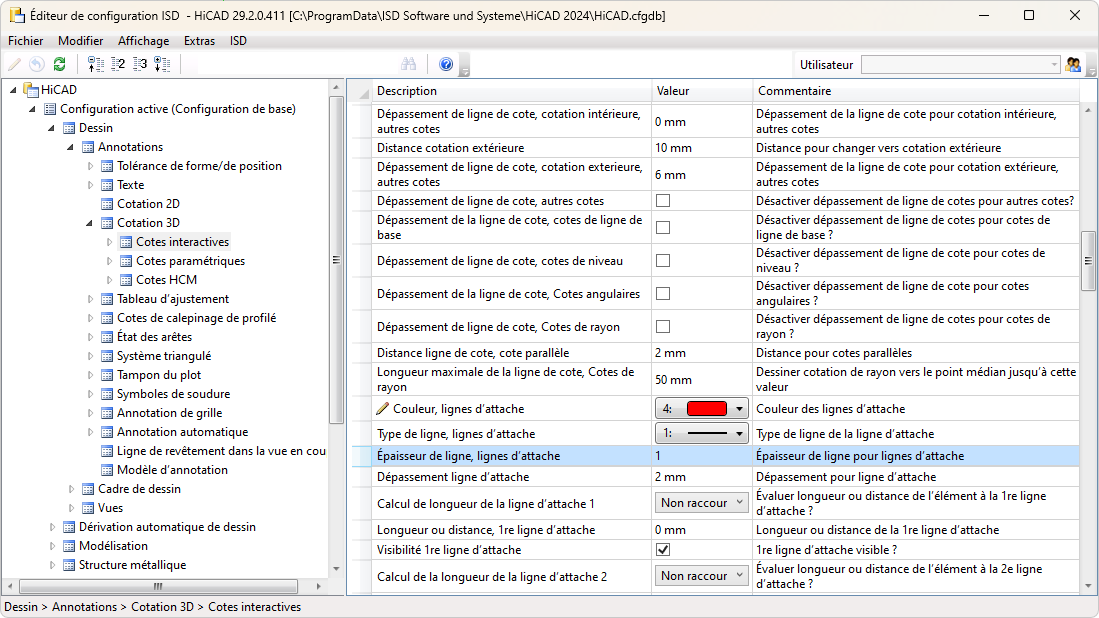The height and width of the screenshot is (618, 1099).
Task: Open Calcul de longueur ligne d'attache 1 dropdown
Action: [x=702, y=503]
